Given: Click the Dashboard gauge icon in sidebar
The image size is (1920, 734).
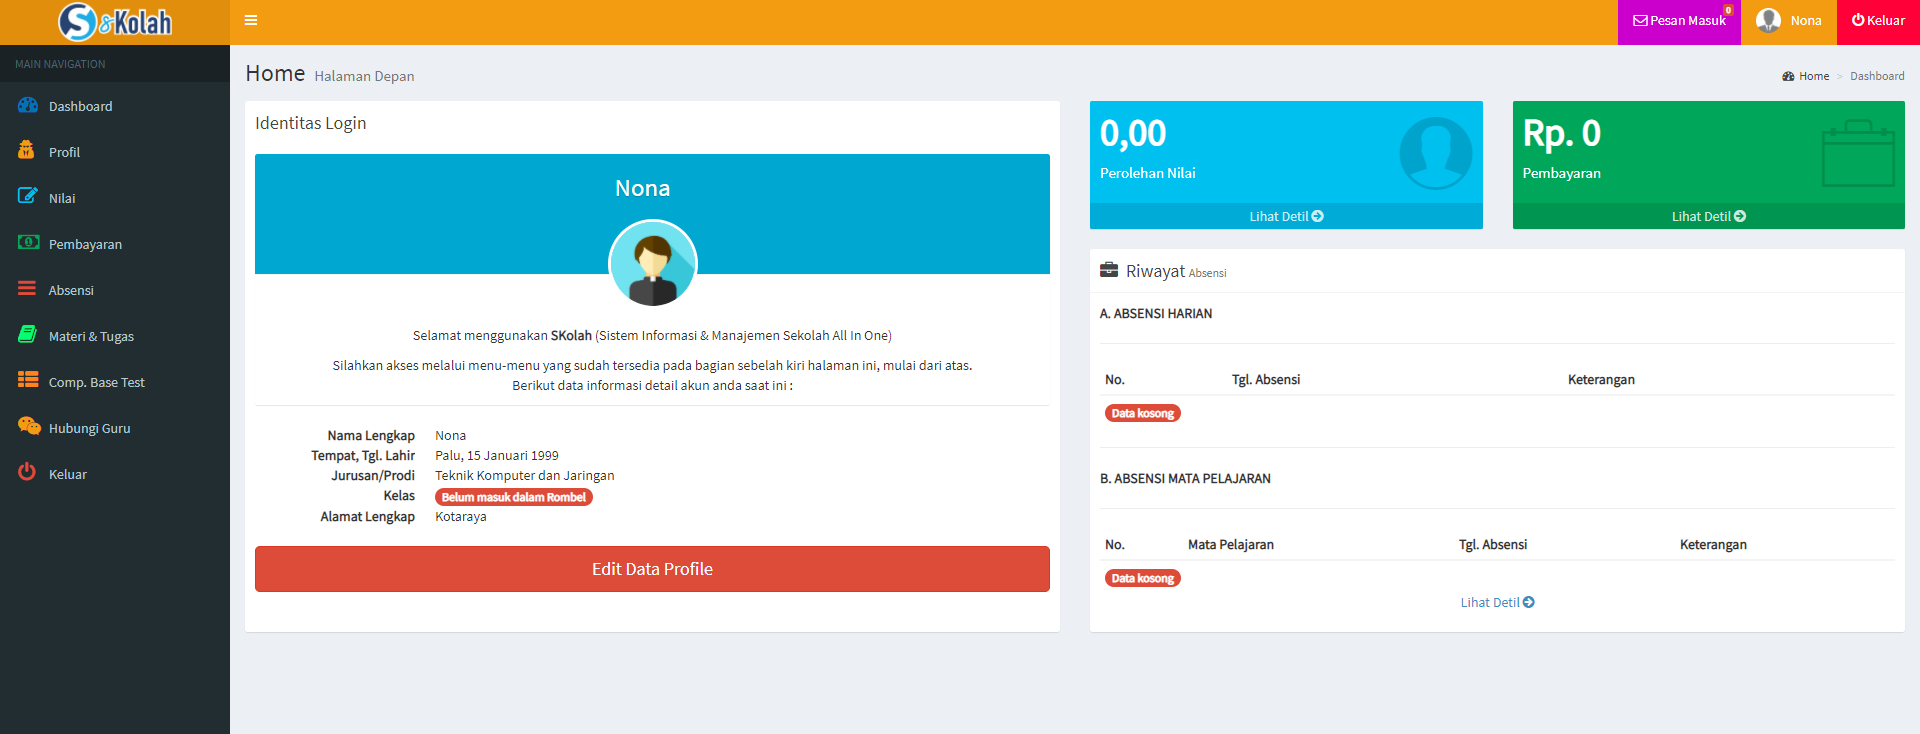Looking at the screenshot, I should (x=28, y=106).
